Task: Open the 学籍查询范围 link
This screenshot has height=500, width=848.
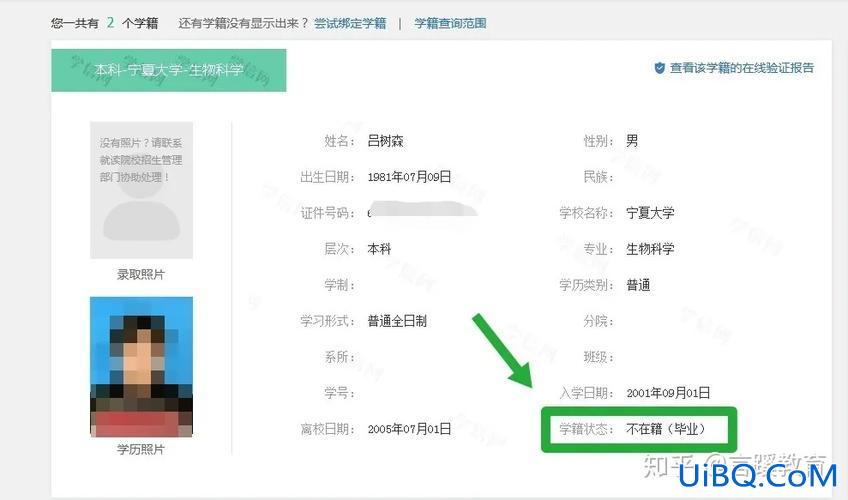Action: click(x=450, y=23)
